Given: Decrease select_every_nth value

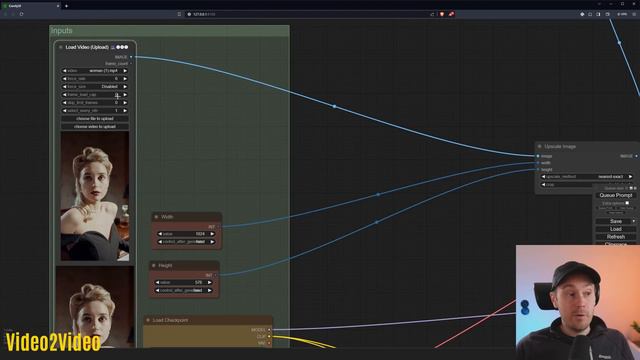Looking at the screenshot, I should click(x=64, y=111).
